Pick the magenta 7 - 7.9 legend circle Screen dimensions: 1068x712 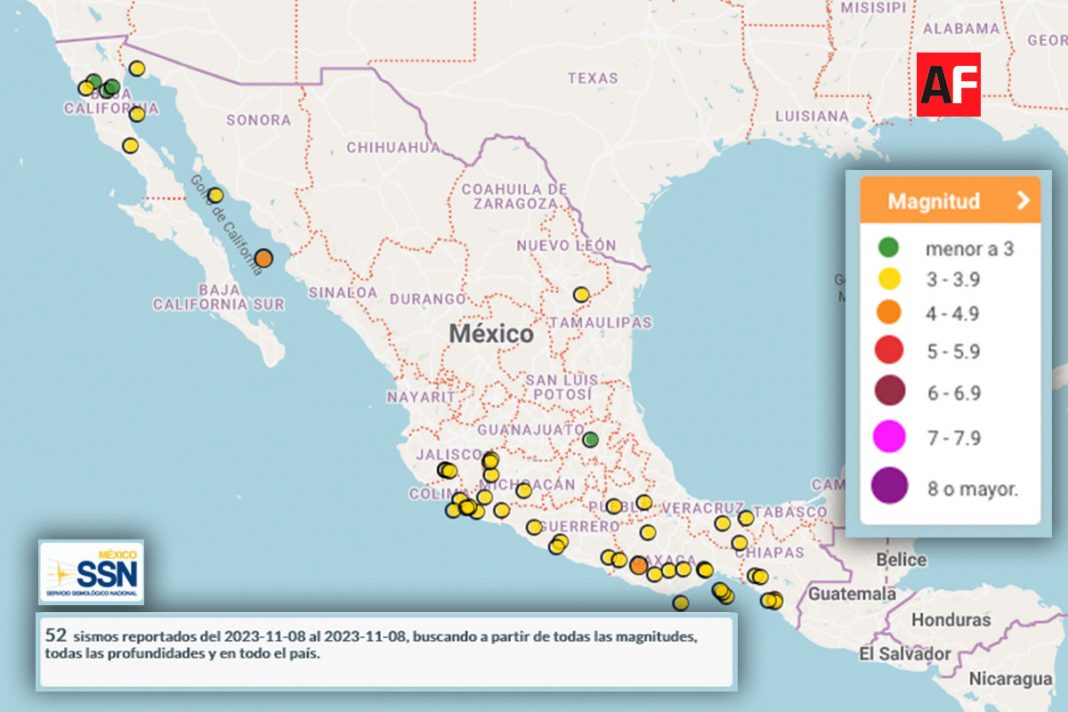[x=888, y=437]
